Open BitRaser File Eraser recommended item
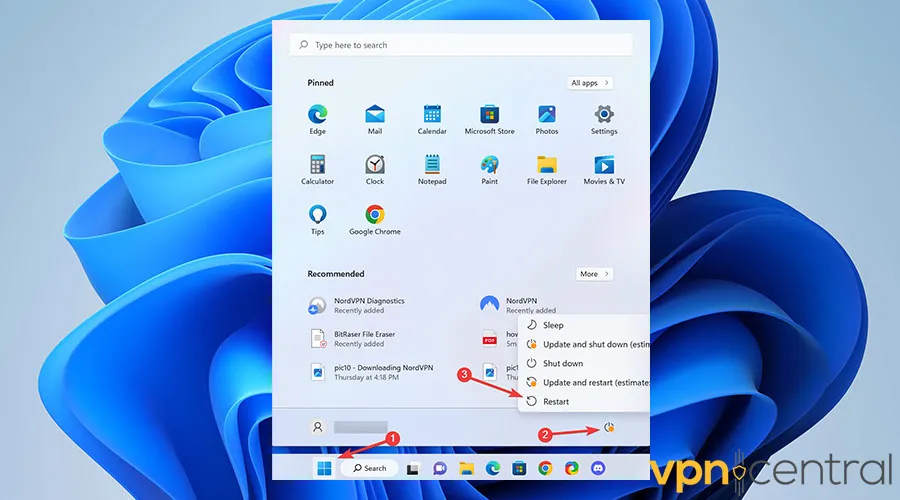The height and width of the screenshot is (500, 900). click(352, 339)
